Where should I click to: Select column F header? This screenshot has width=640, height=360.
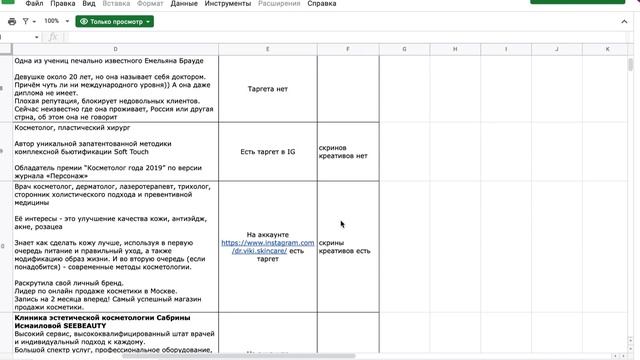tap(348, 49)
